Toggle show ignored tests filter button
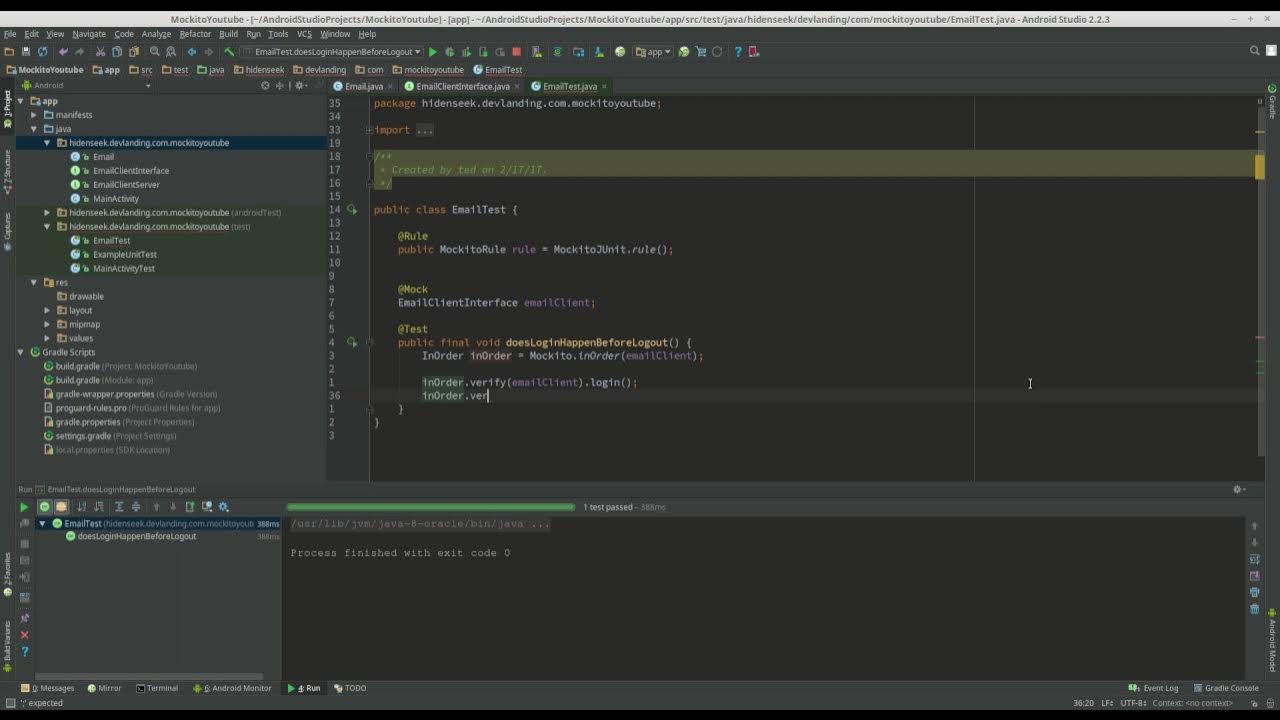The width and height of the screenshot is (1280, 720). click(x=61, y=507)
